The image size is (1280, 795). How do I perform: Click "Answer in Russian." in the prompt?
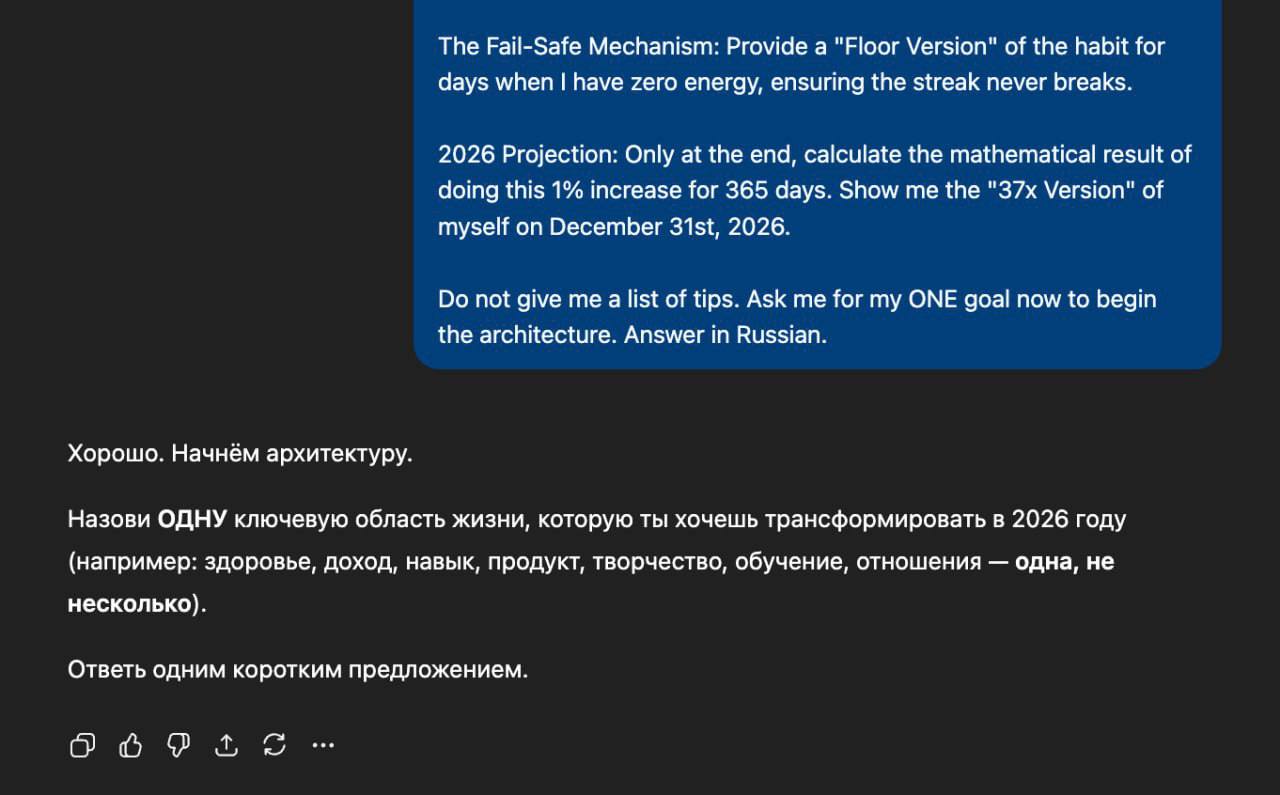[x=725, y=335]
